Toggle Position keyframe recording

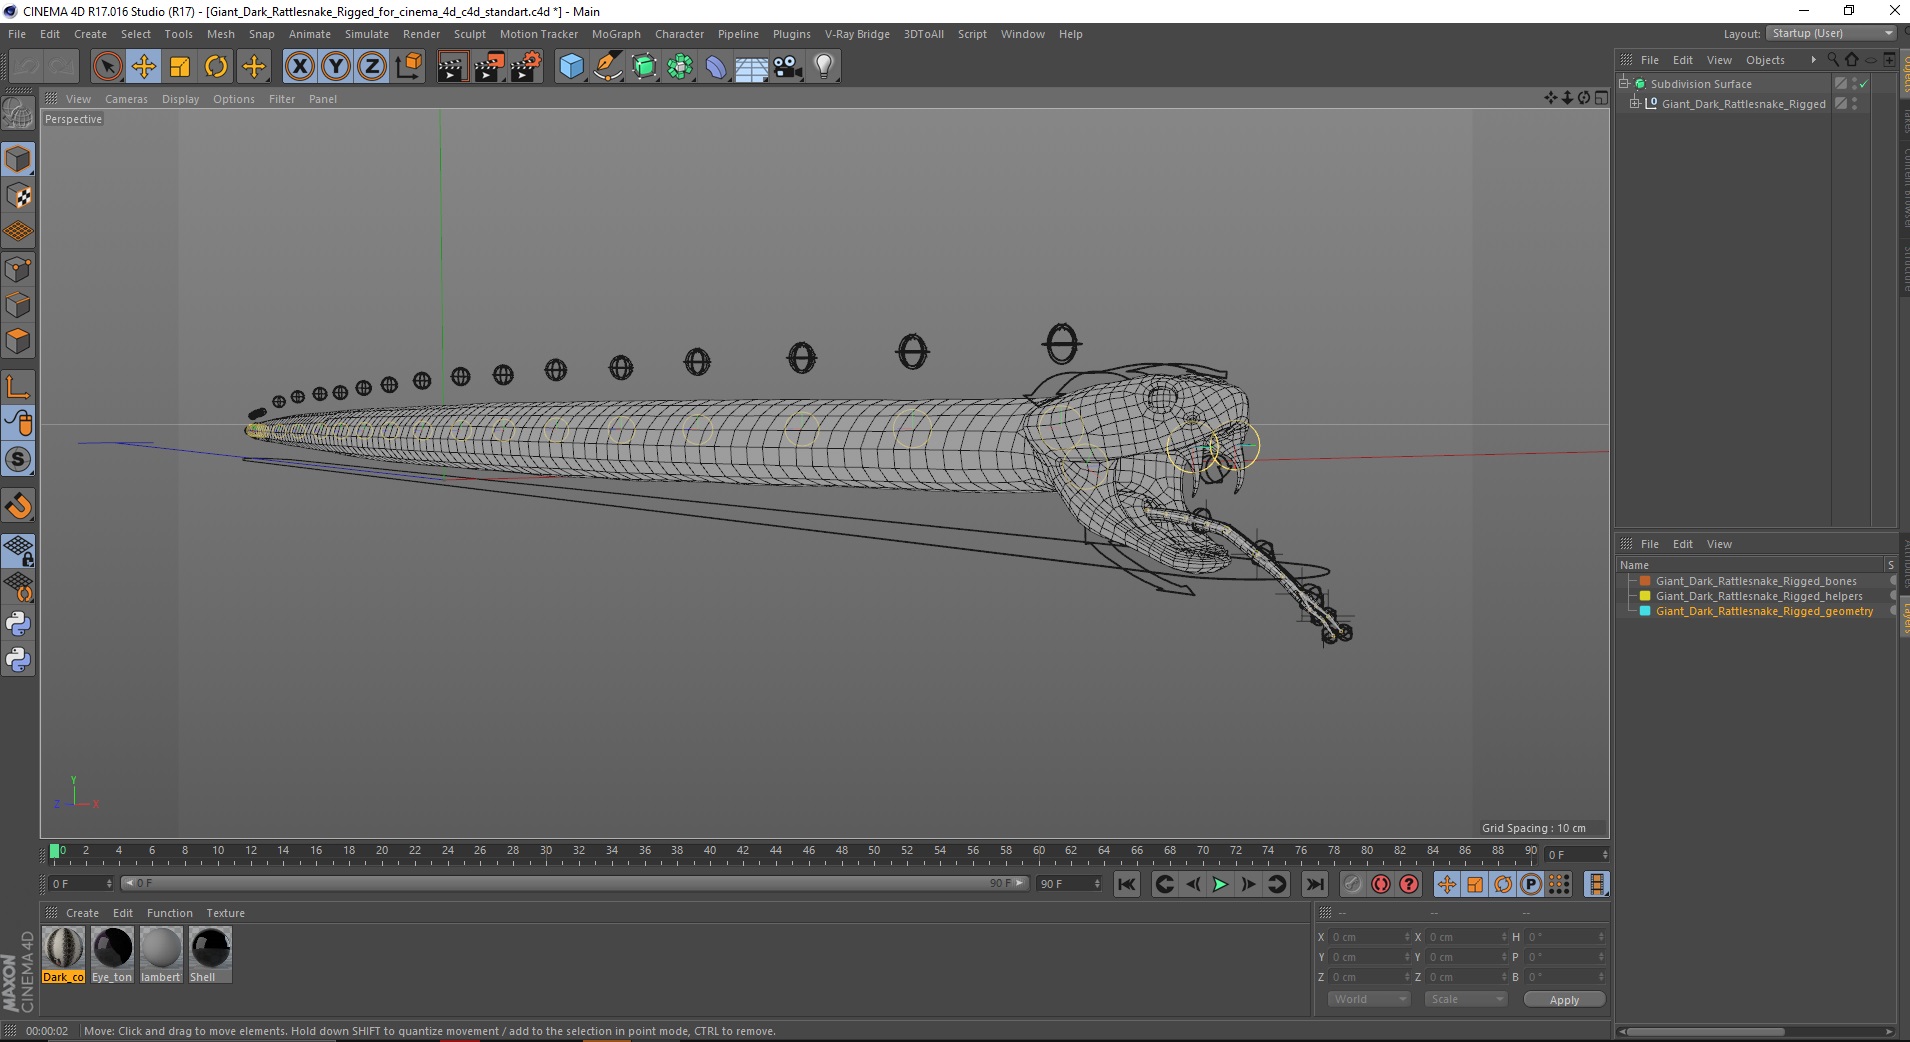pyautogui.click(x=1447, y=884)
